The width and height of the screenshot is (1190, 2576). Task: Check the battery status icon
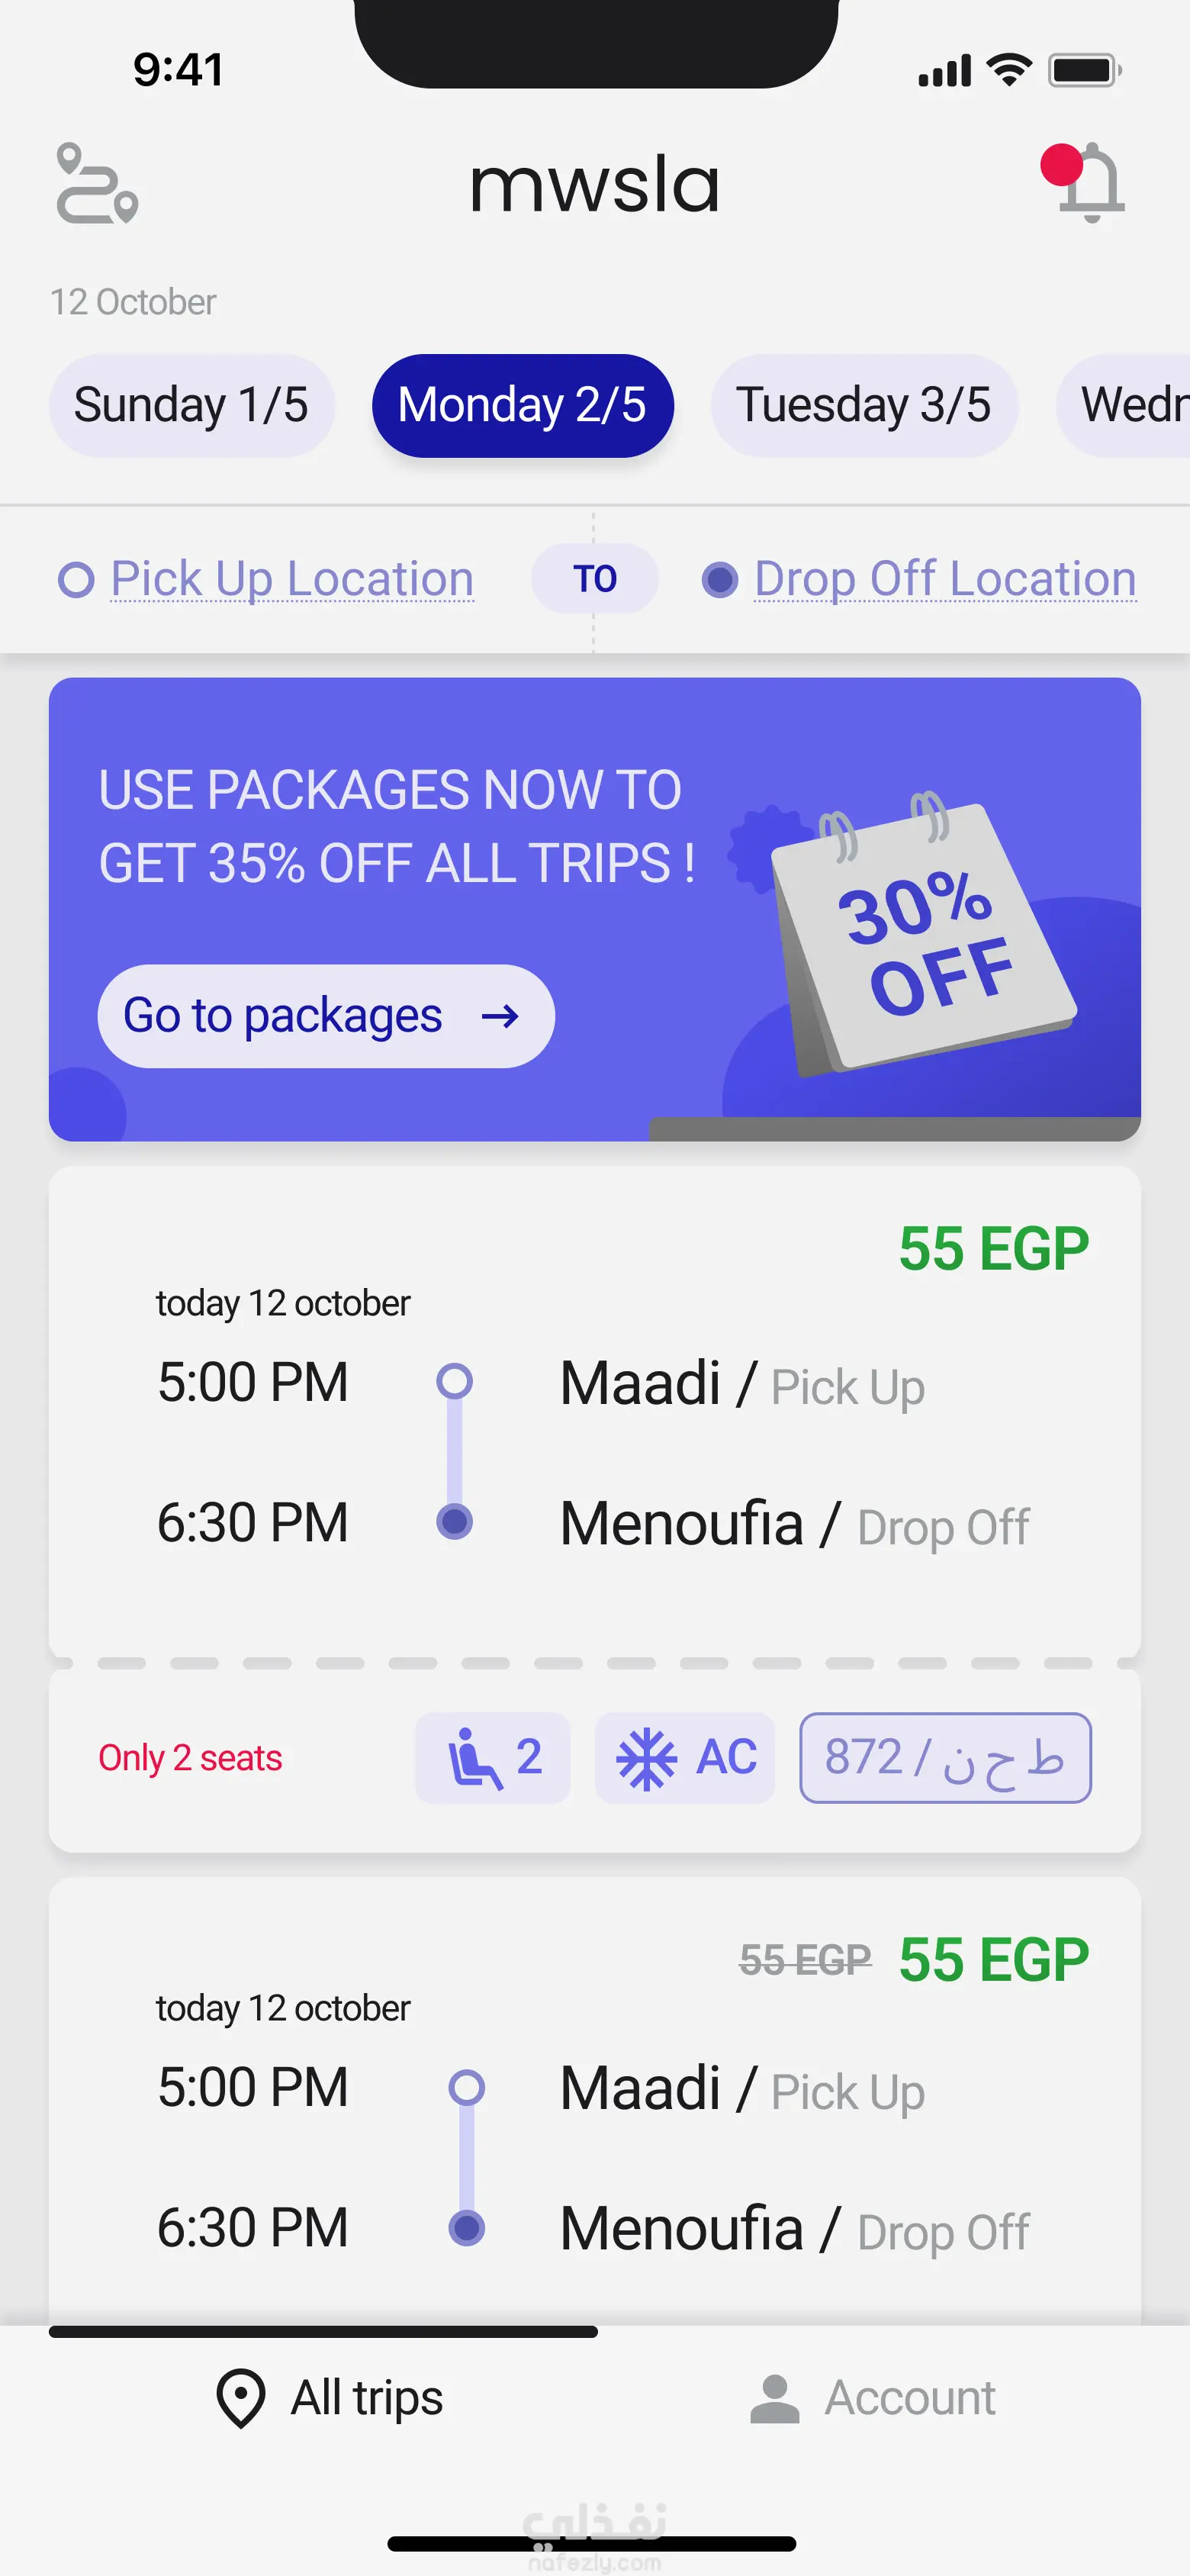point(1084,71)
